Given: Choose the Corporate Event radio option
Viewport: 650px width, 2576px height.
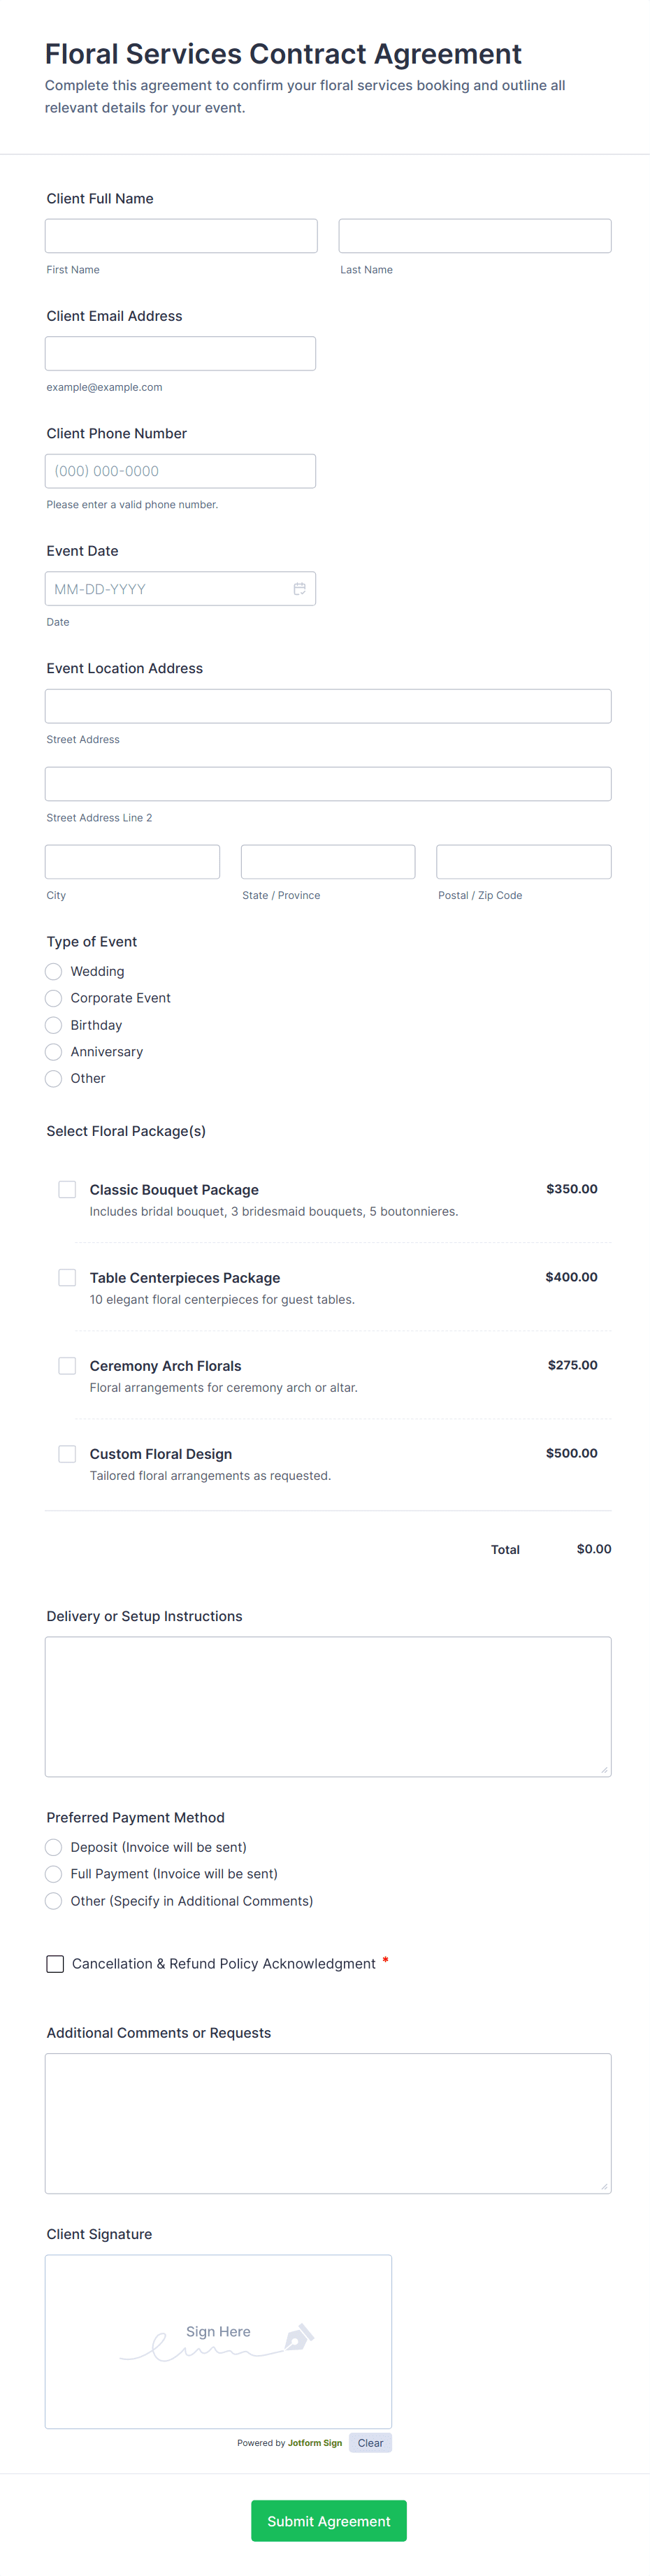Looking at the screenshot, I should [x=54, y=998].
